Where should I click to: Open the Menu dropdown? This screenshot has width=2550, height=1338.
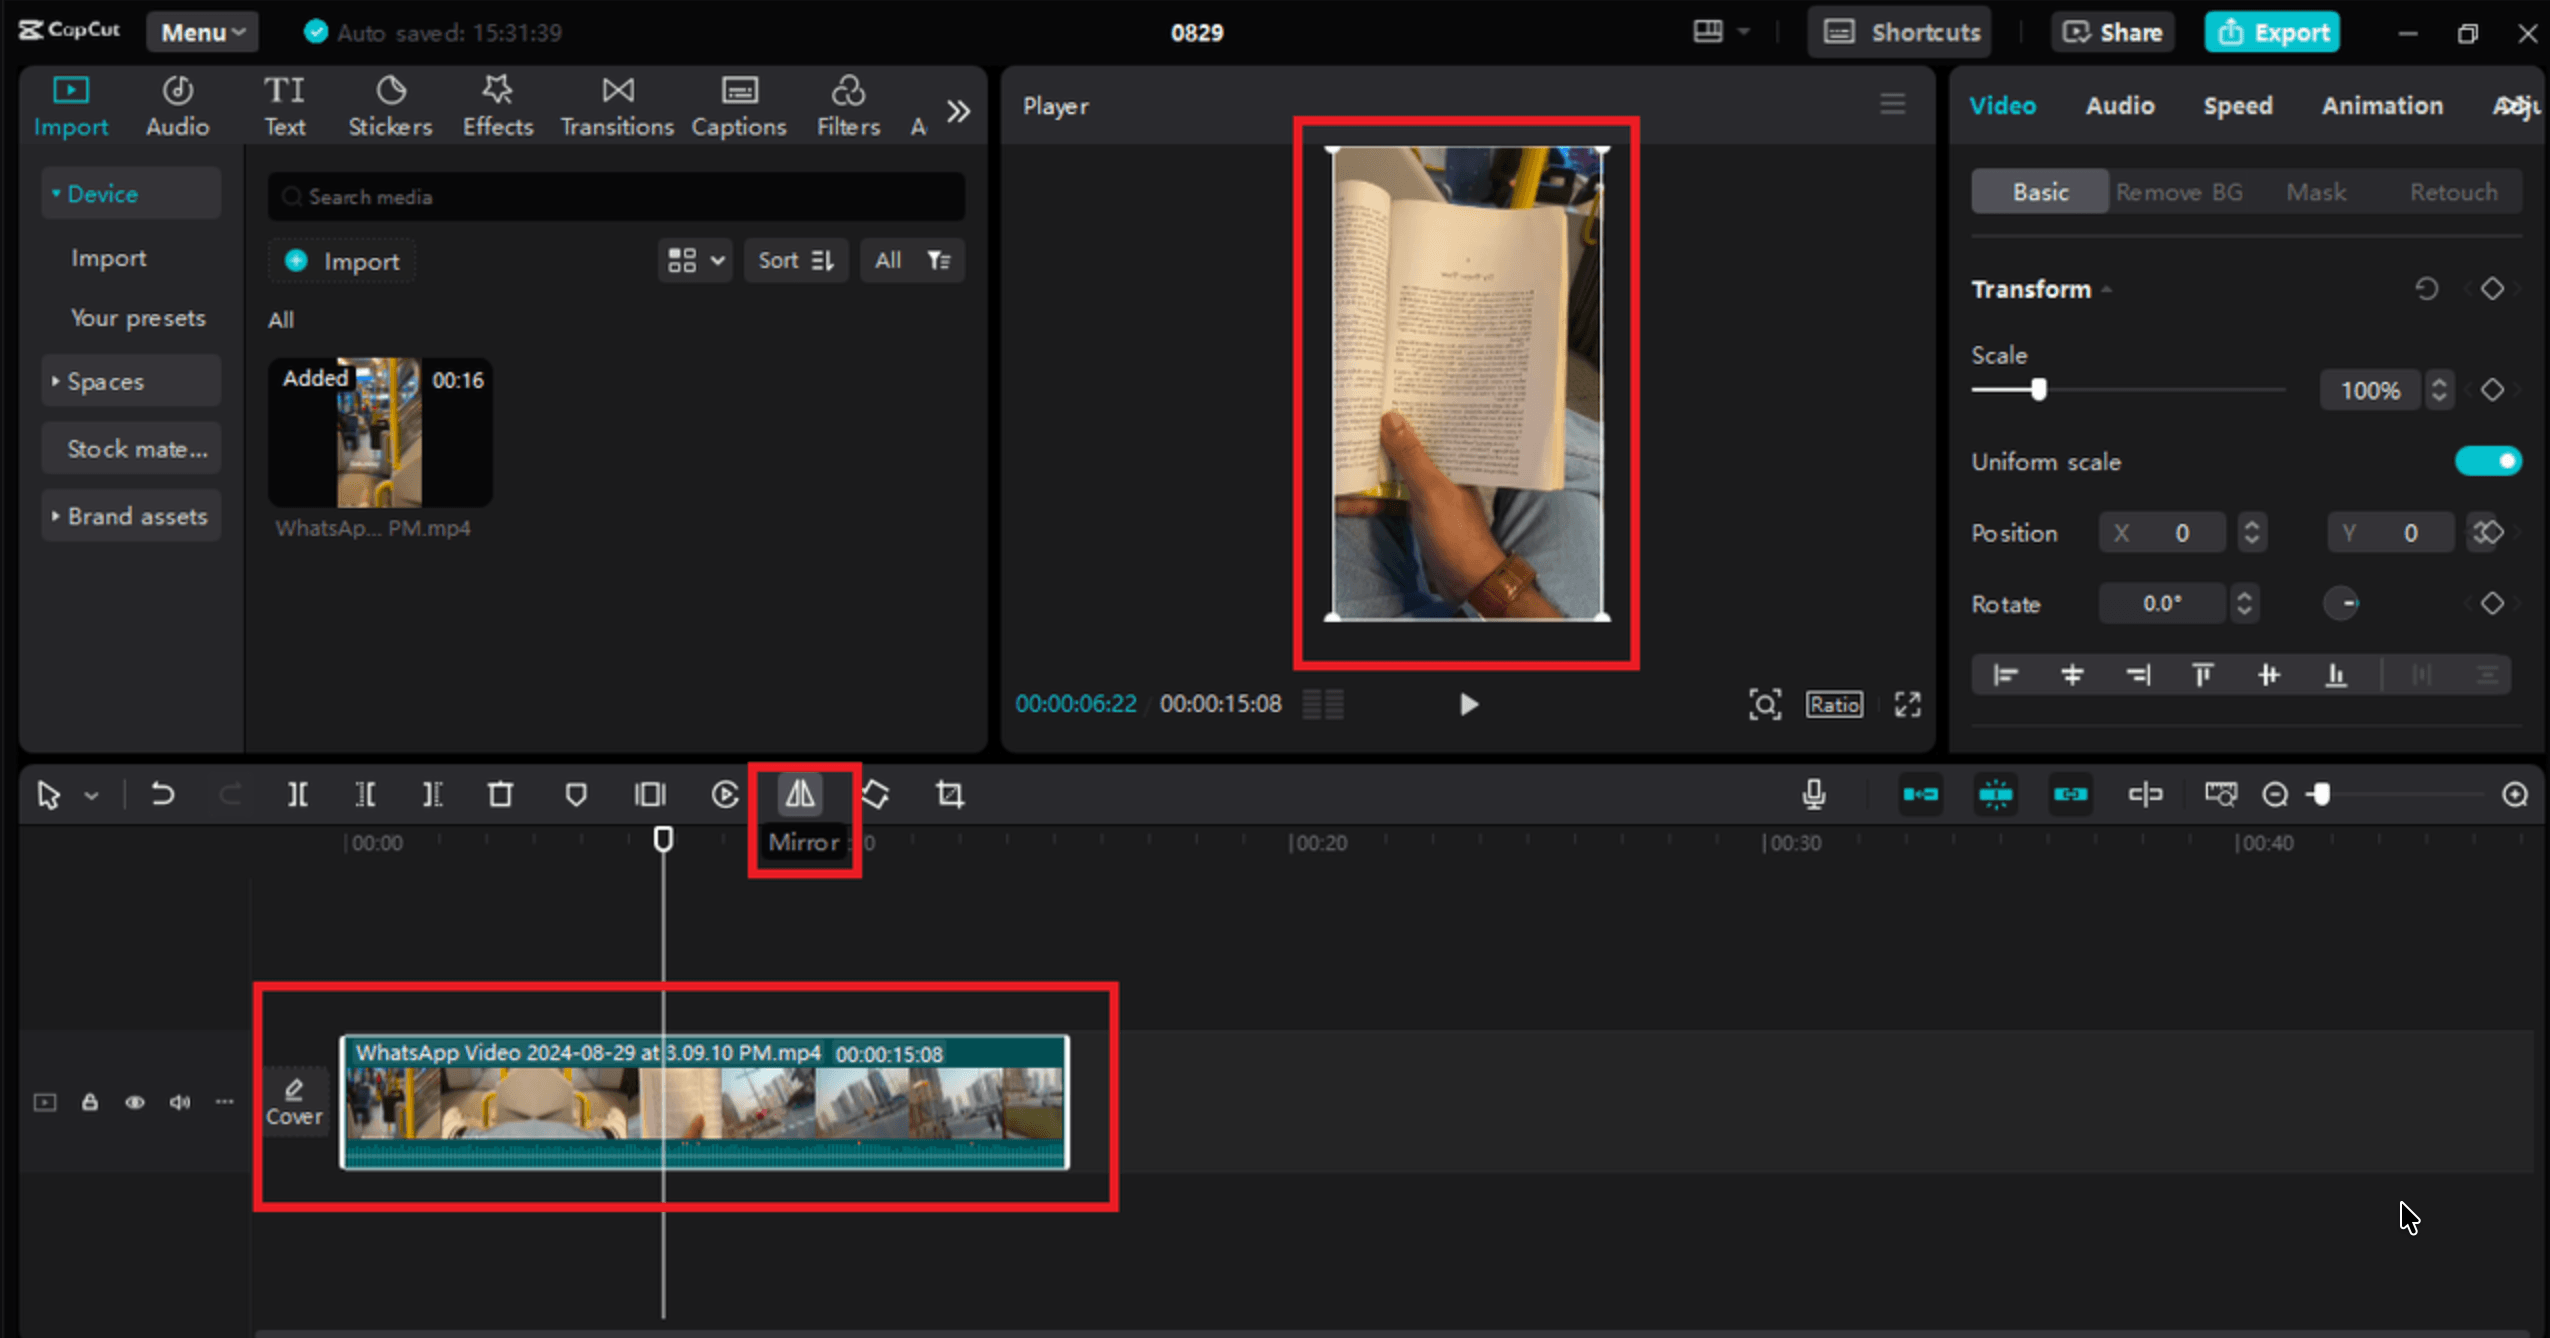[x=203, y=32]
